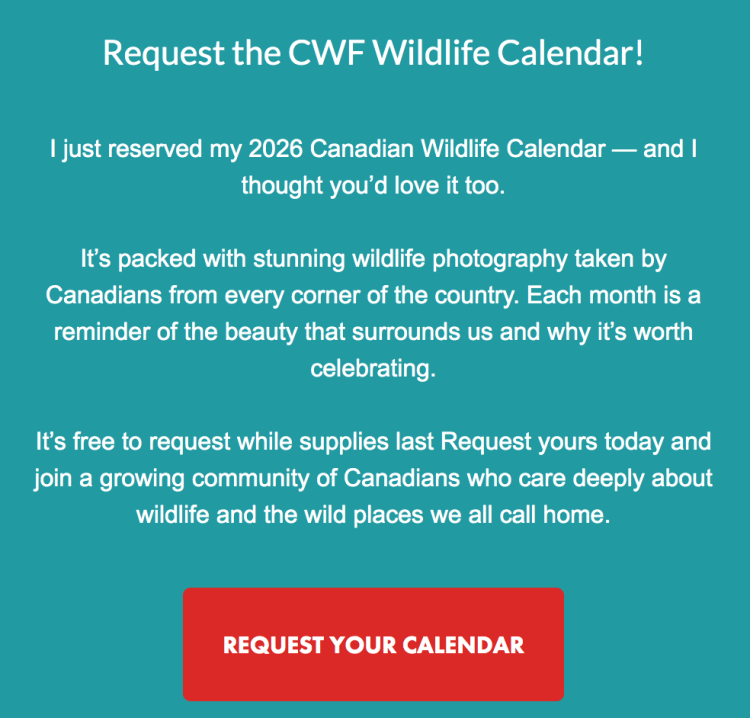Click the paragraph starting 'It's free to request'
The height and width of the screenshot is (718, 750).
click(x=373, y=478)
